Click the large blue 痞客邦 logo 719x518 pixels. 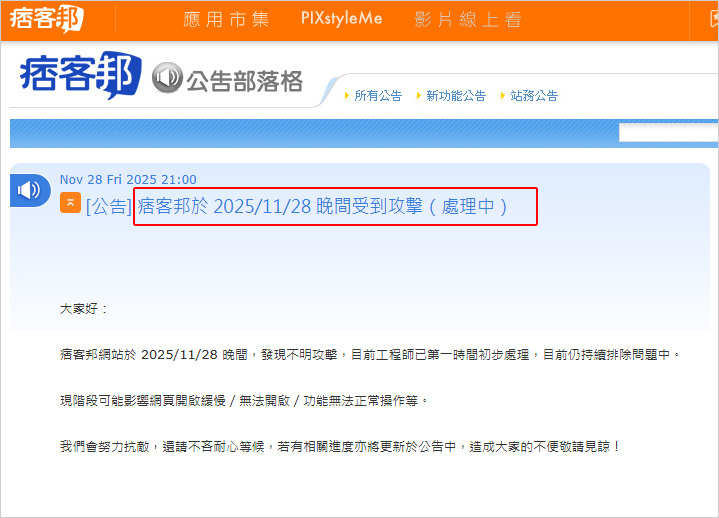click(x=80, y=75)
